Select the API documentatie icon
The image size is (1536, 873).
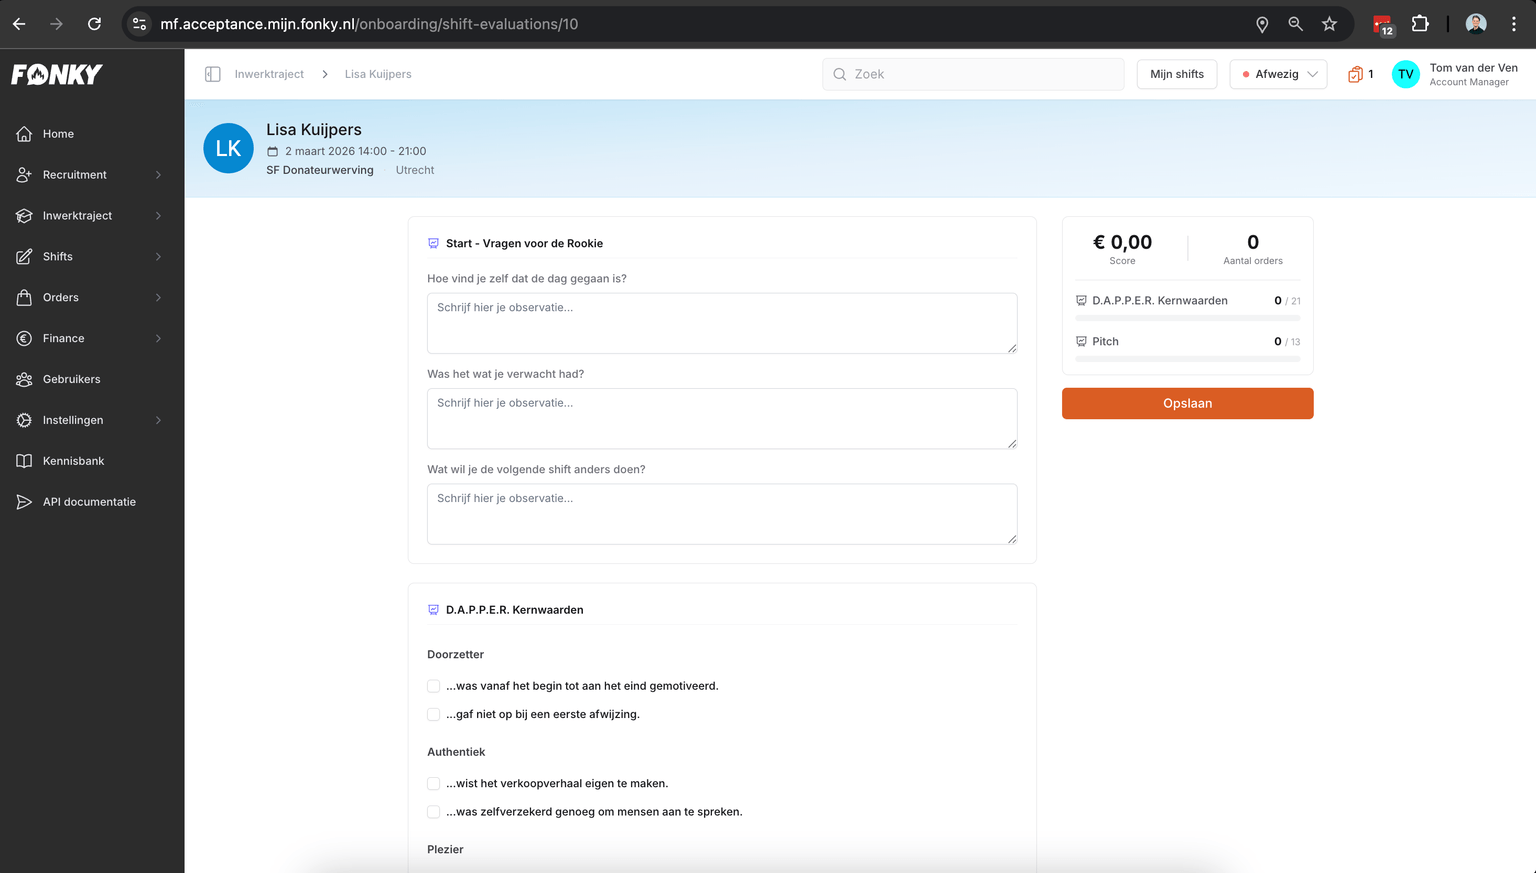[x=26, y=501]
